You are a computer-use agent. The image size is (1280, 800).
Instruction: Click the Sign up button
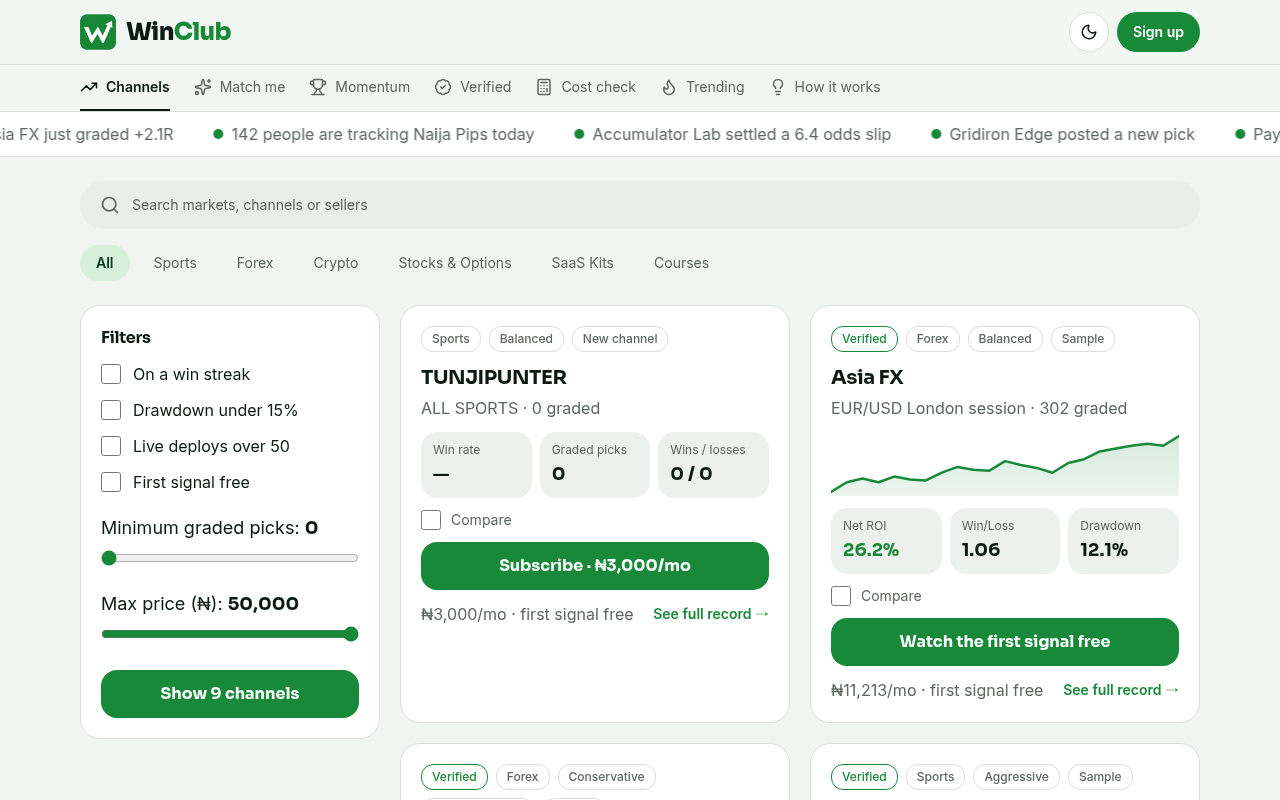pyautogui.click(x=1158, y=32)
